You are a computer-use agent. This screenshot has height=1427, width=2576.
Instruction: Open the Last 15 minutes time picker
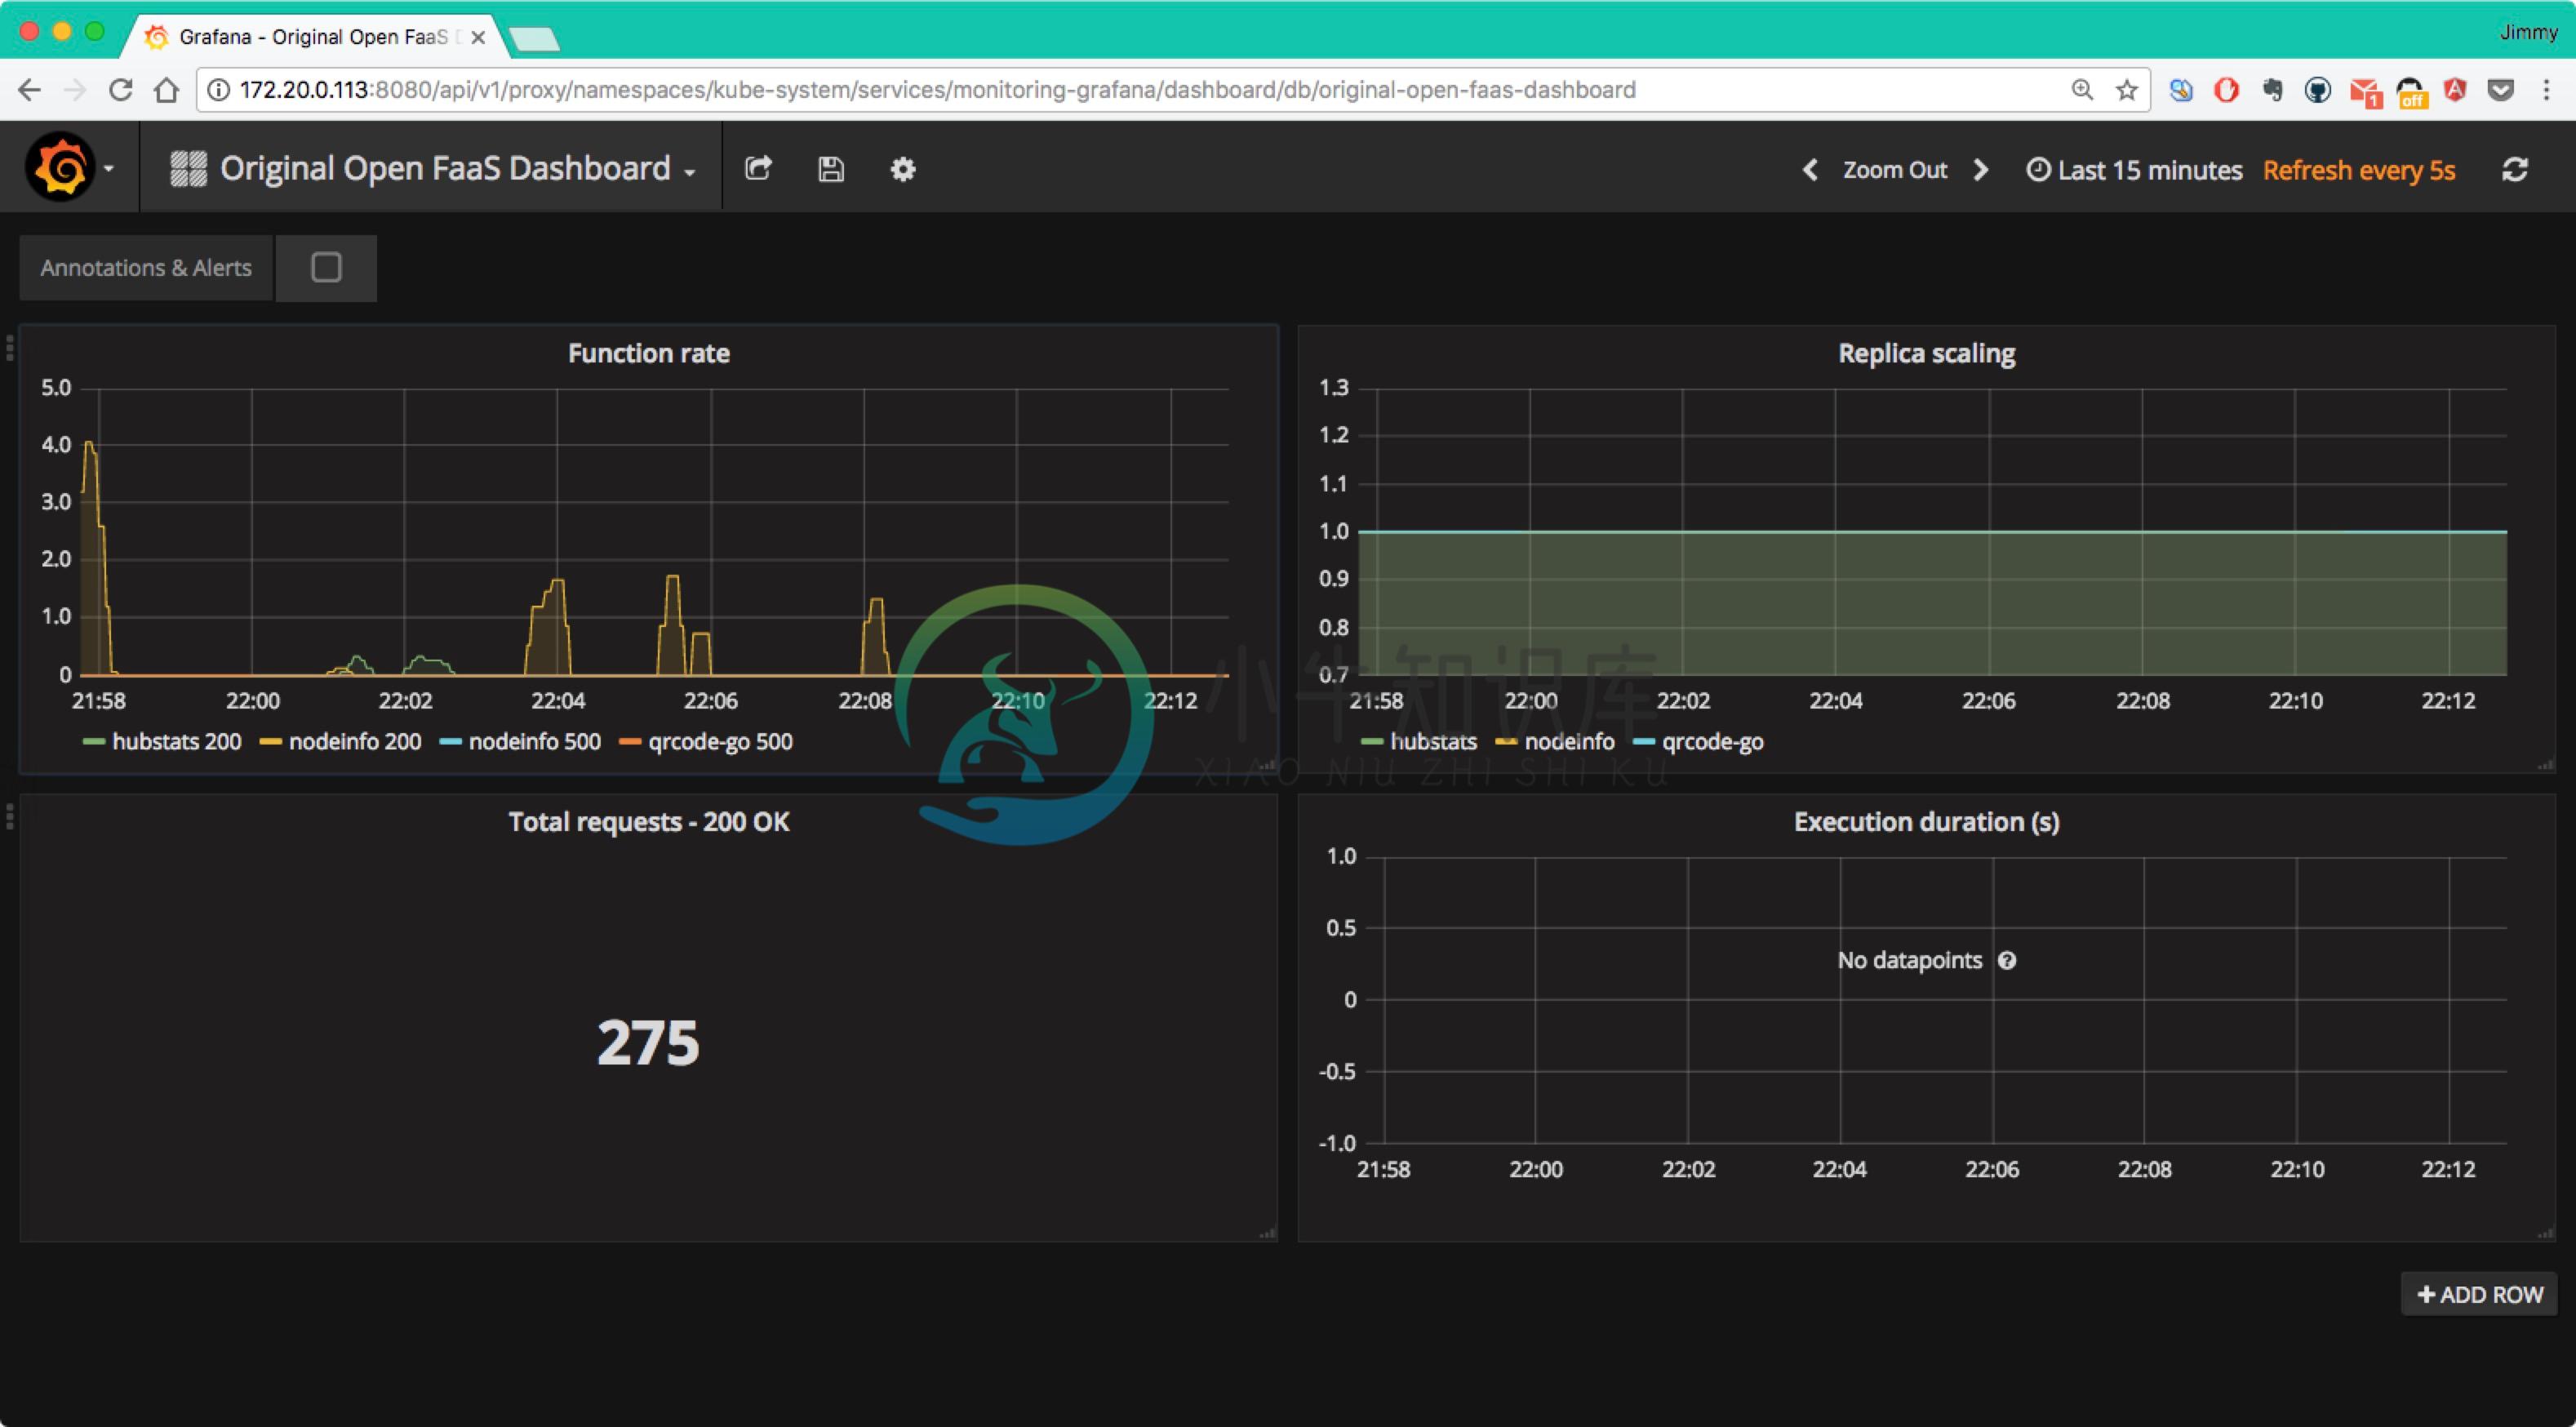click(2134, 170)
